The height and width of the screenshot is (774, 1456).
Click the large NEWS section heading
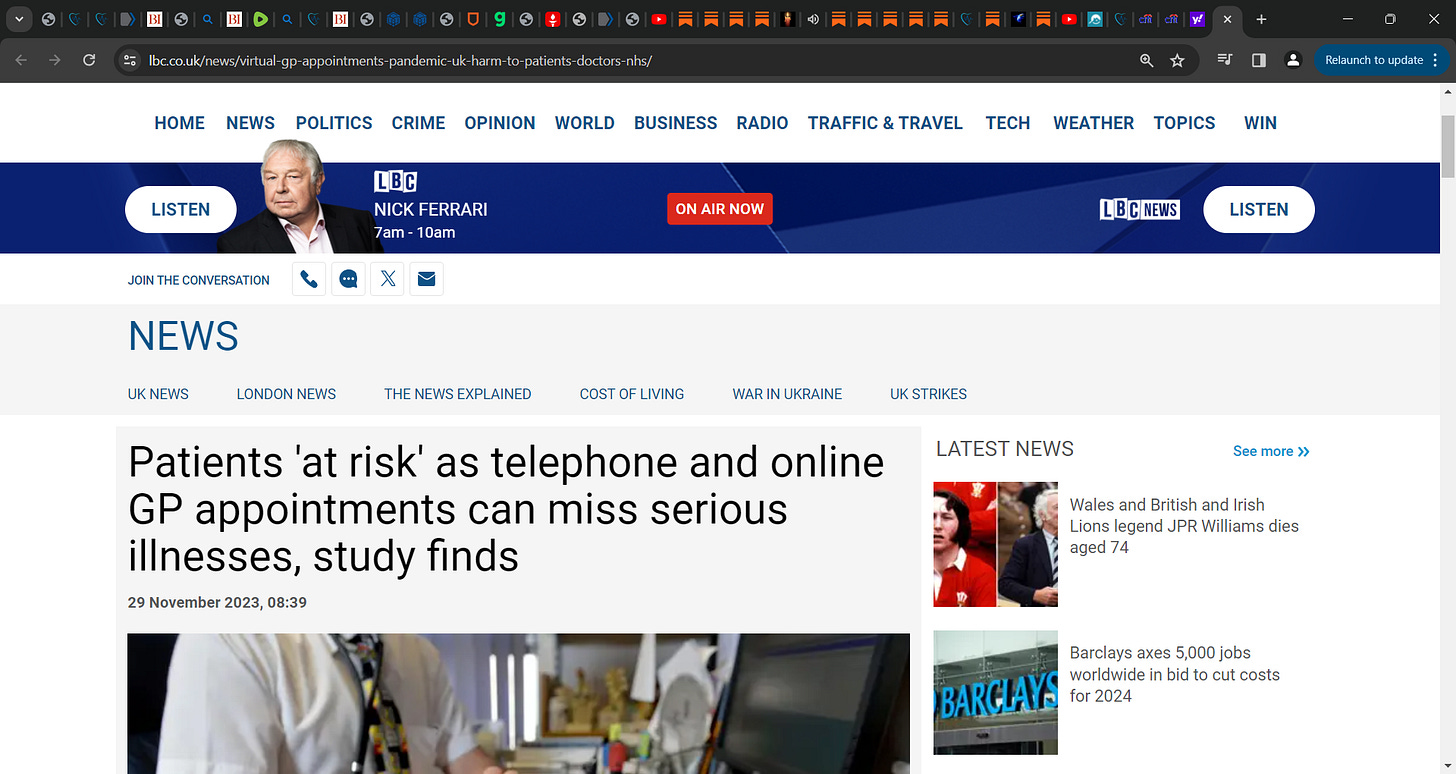(183, 336)
